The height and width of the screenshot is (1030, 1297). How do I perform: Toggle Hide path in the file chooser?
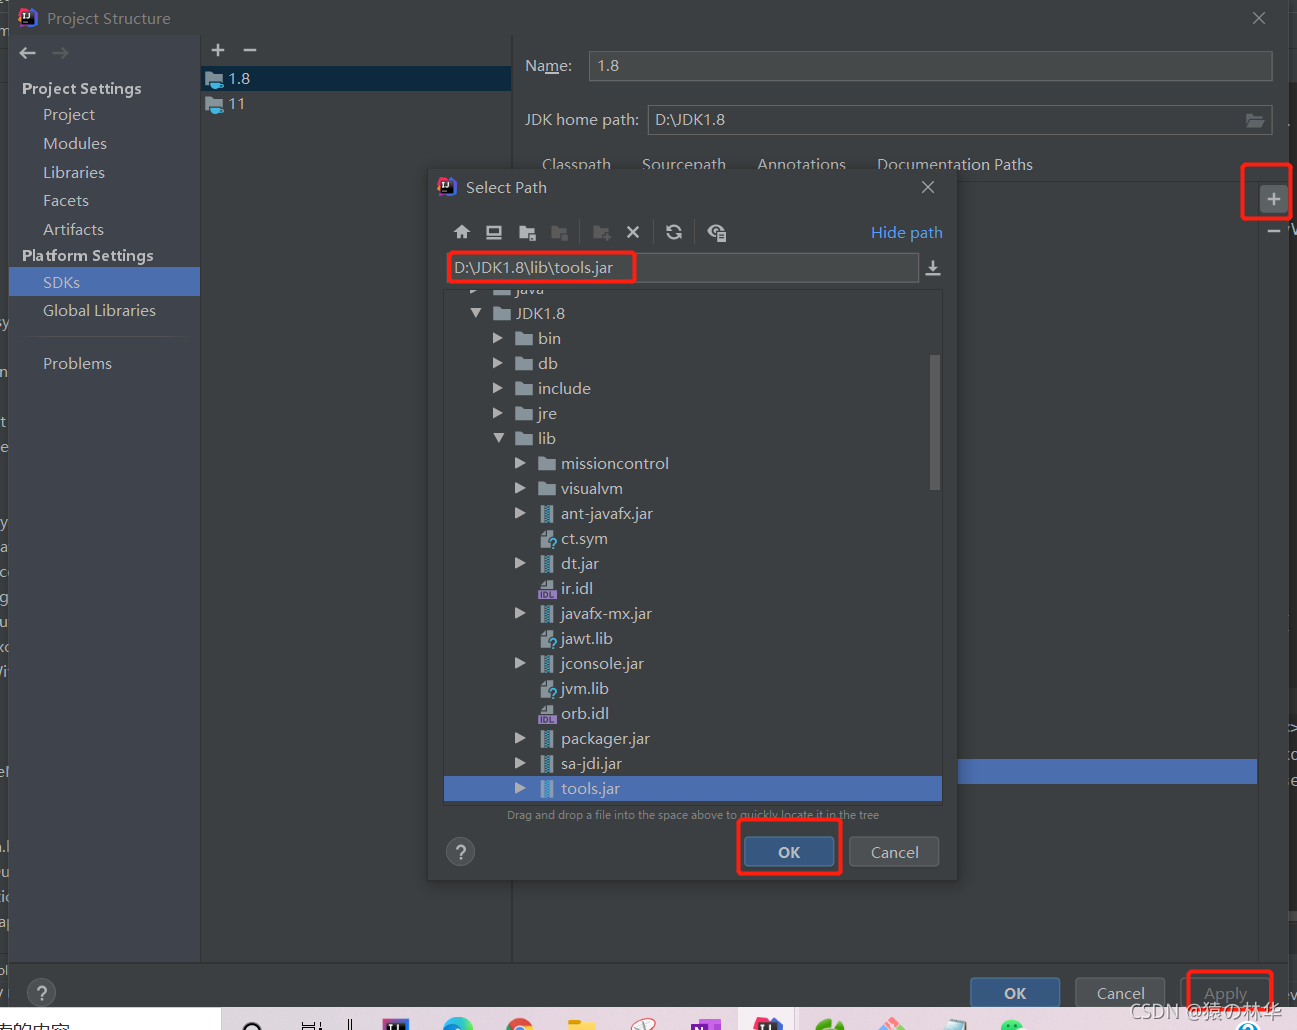coord(906,232)
